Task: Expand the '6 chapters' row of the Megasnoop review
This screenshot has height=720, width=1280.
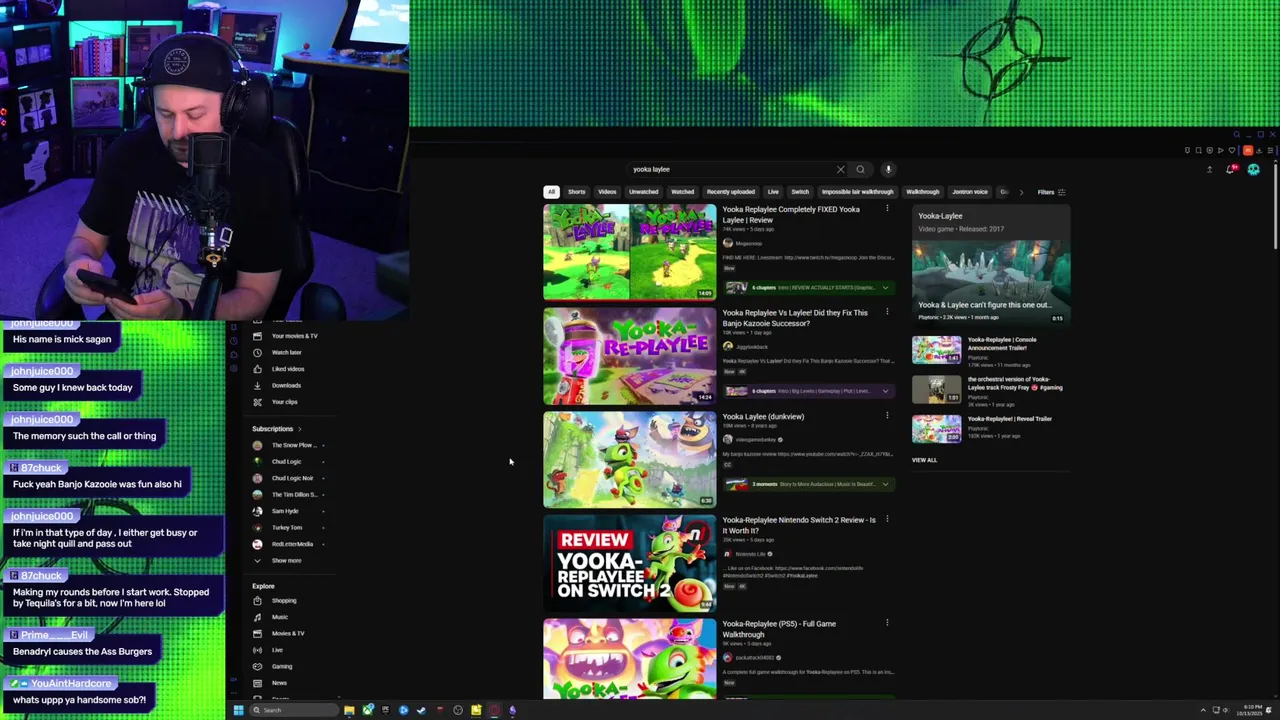Action: [x=808, y=287]
